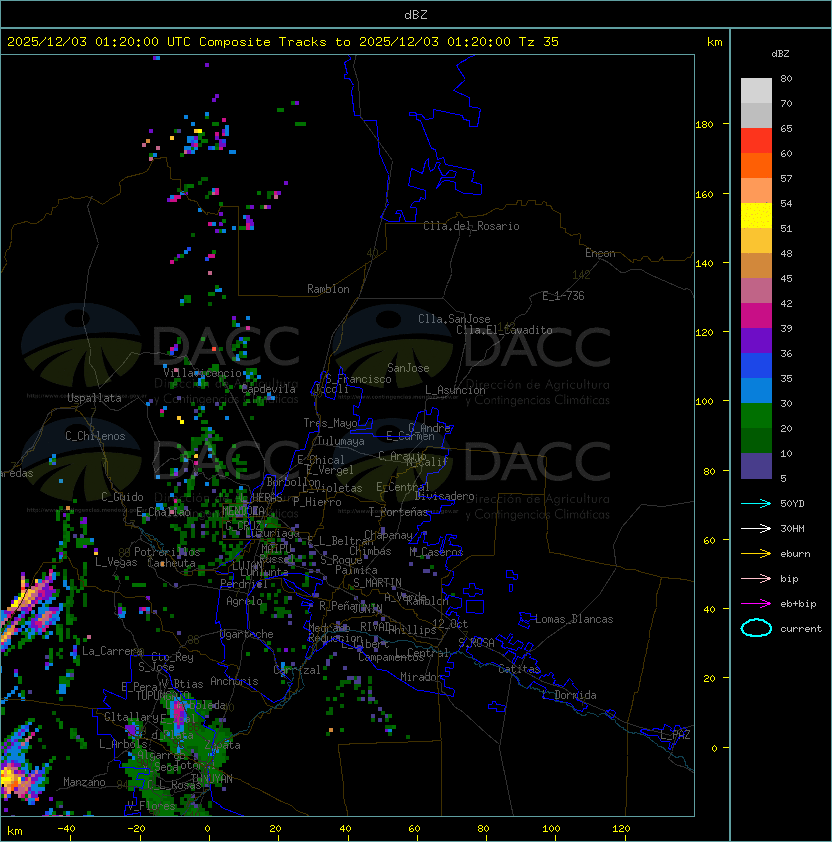Click the 'Uspallata' map label

94,398
